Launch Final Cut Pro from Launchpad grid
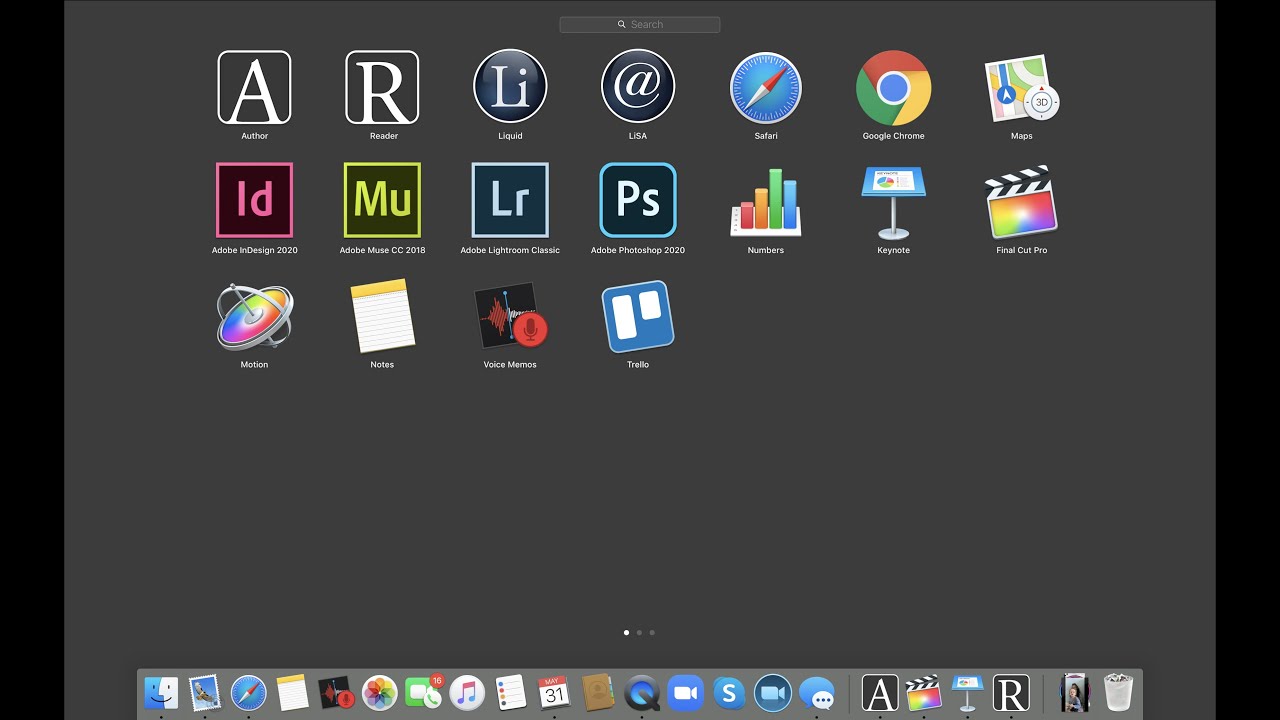 coord(1021,202)
